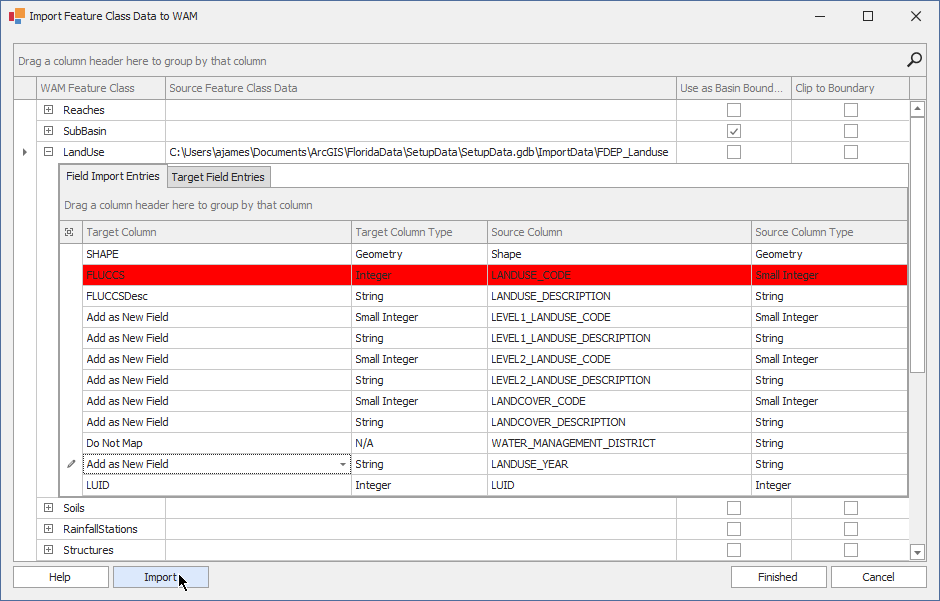Sort by Source Column Type header

829,232
